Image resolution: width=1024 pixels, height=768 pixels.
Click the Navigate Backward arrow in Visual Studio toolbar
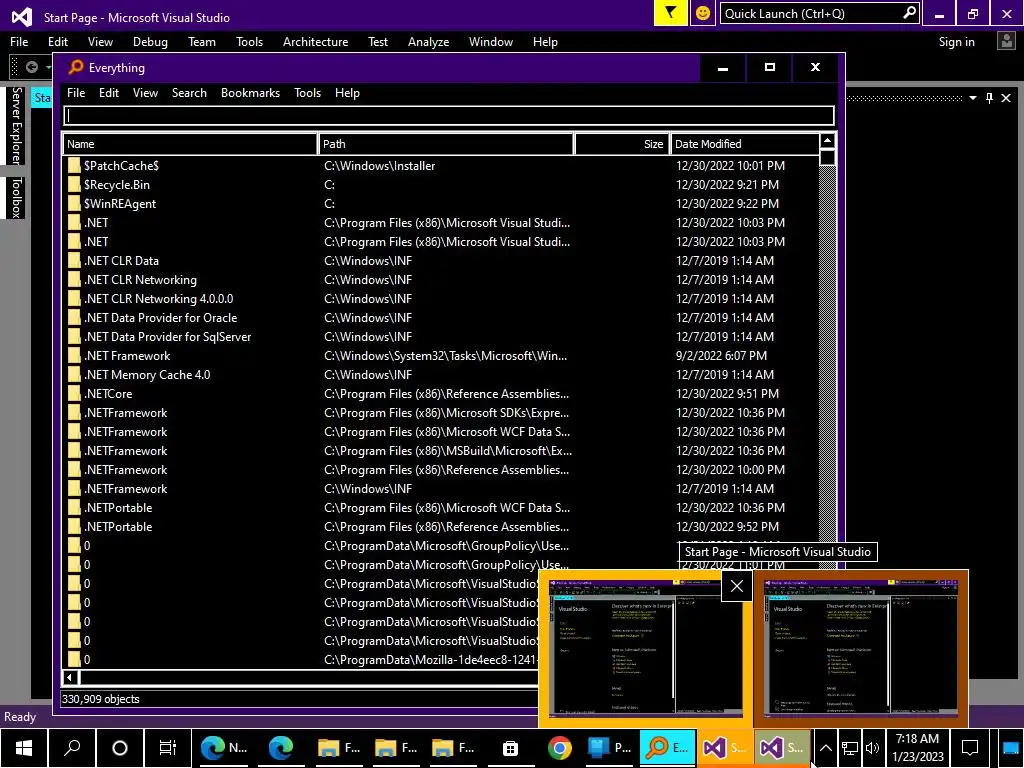pyautogui.click(x=31, y=67)
